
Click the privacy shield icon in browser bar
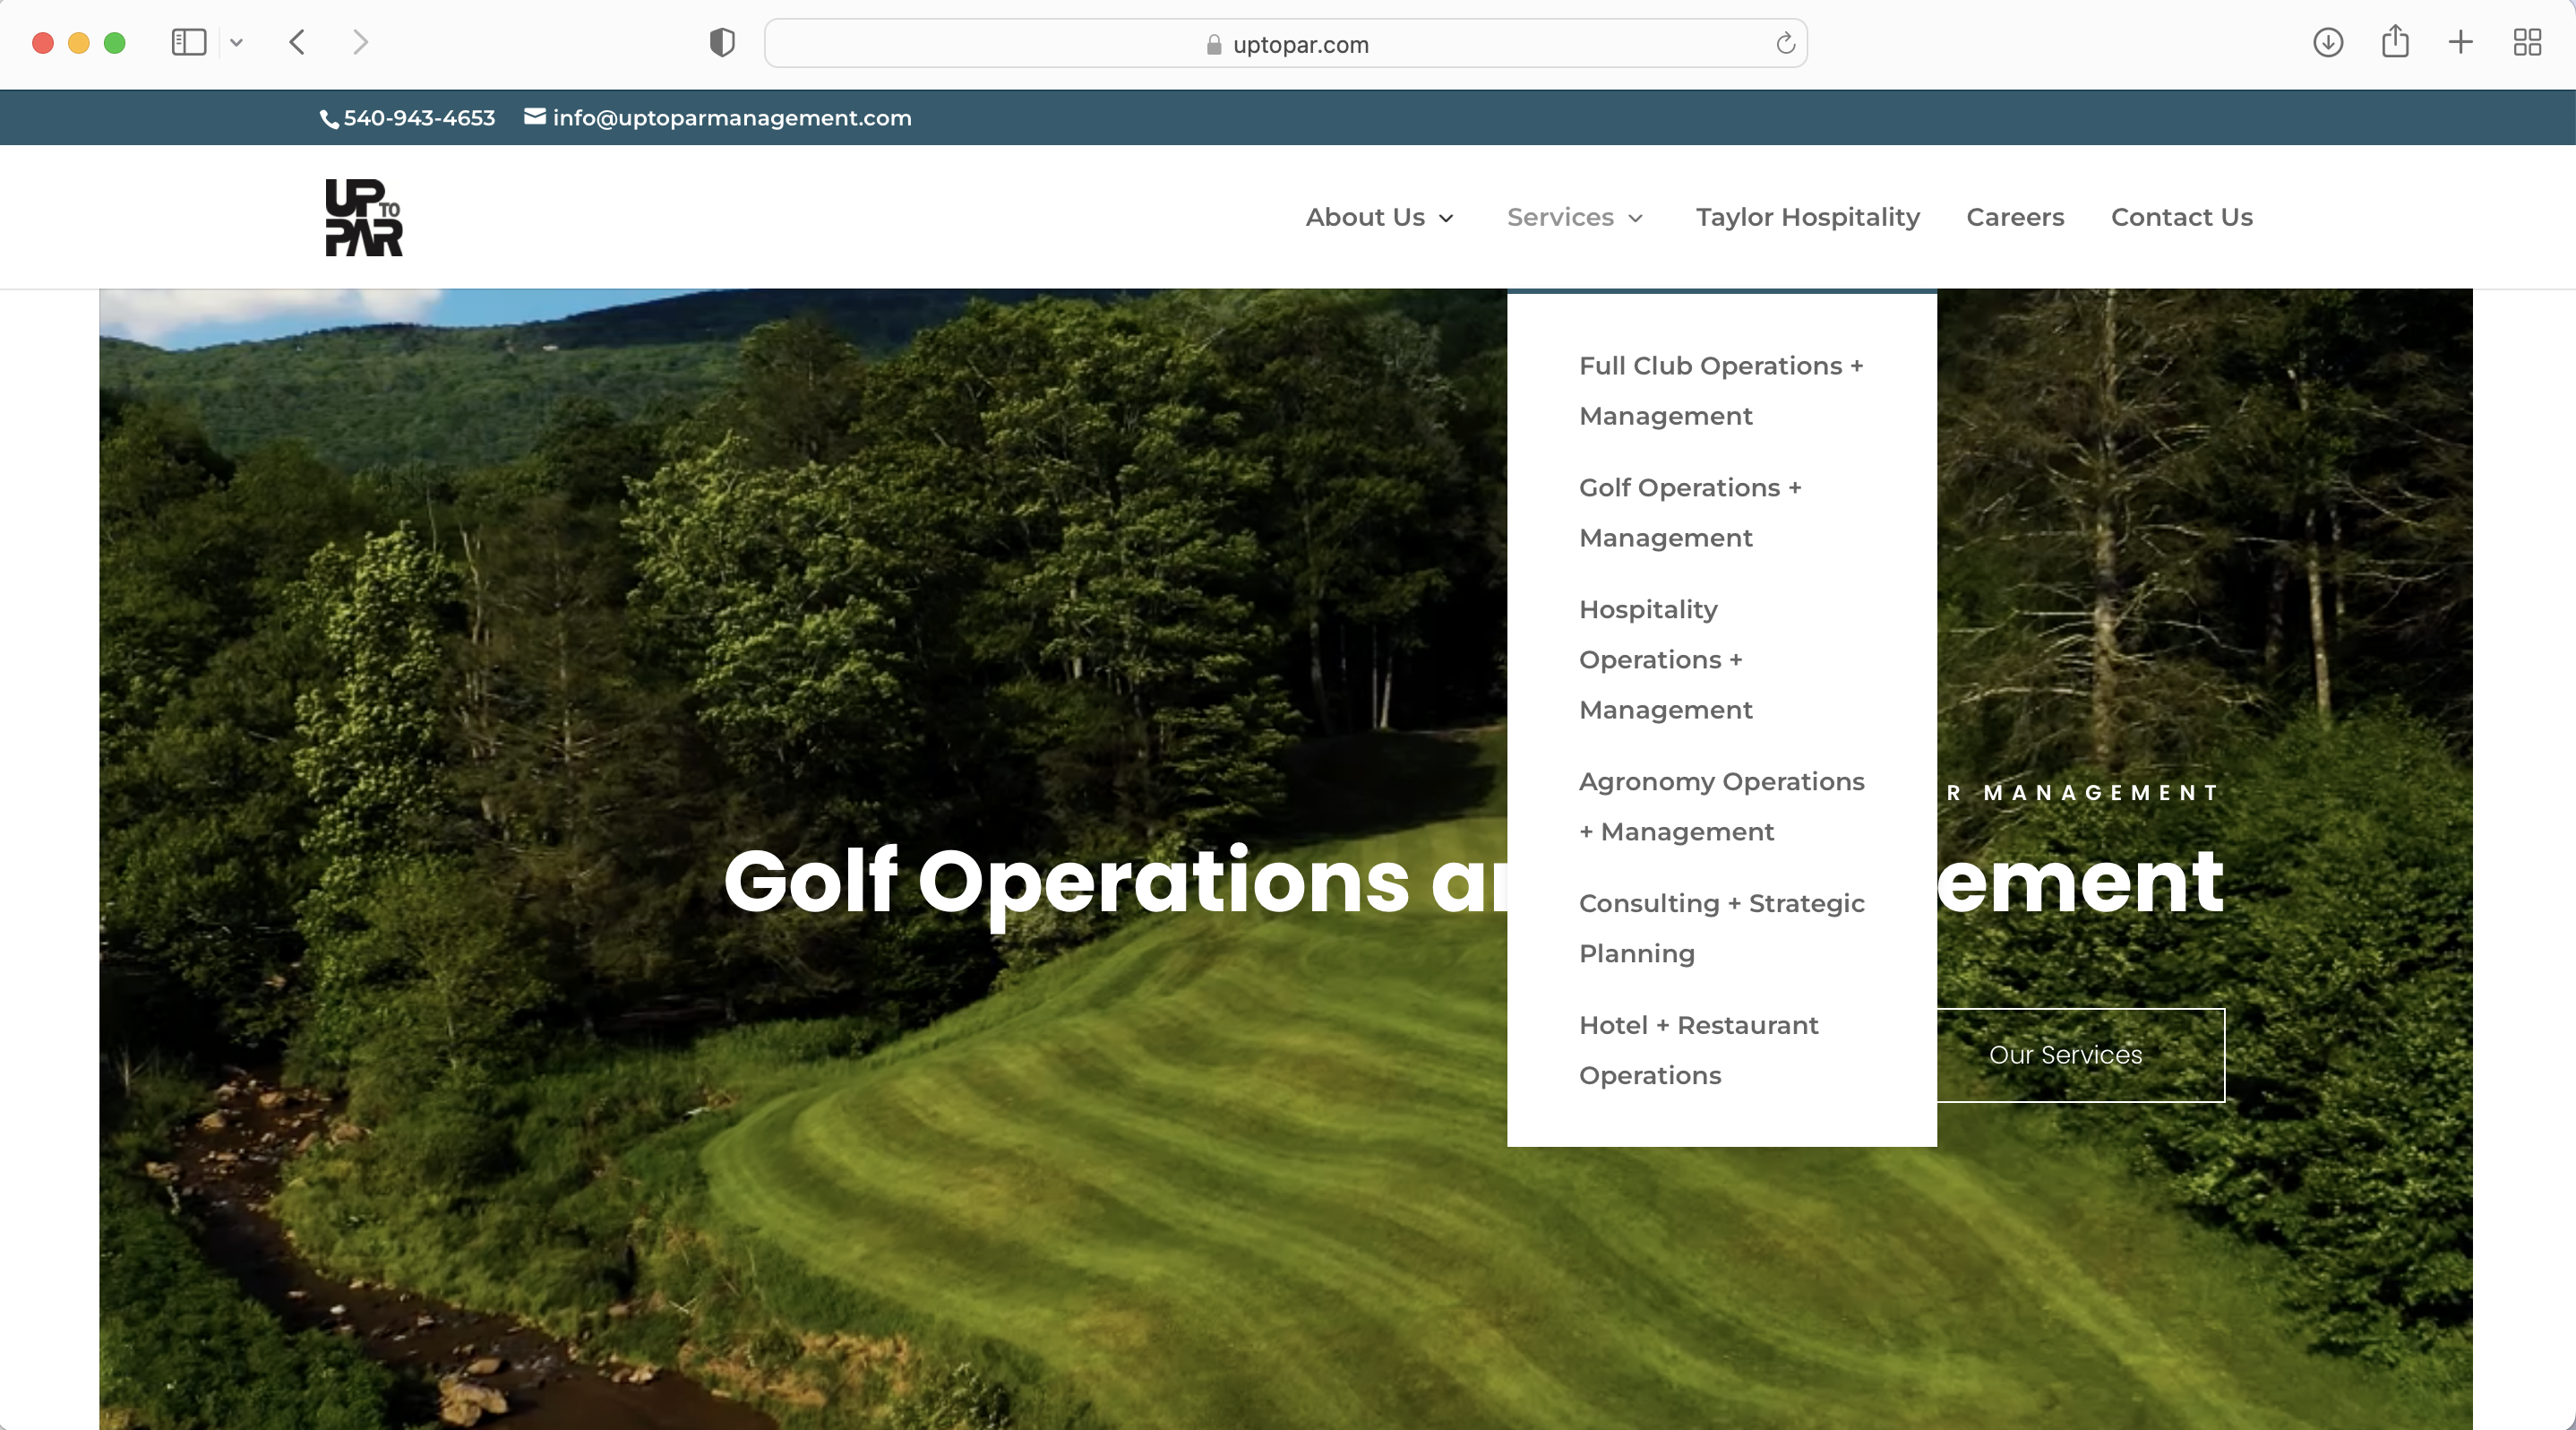click(x=723, y=42)
